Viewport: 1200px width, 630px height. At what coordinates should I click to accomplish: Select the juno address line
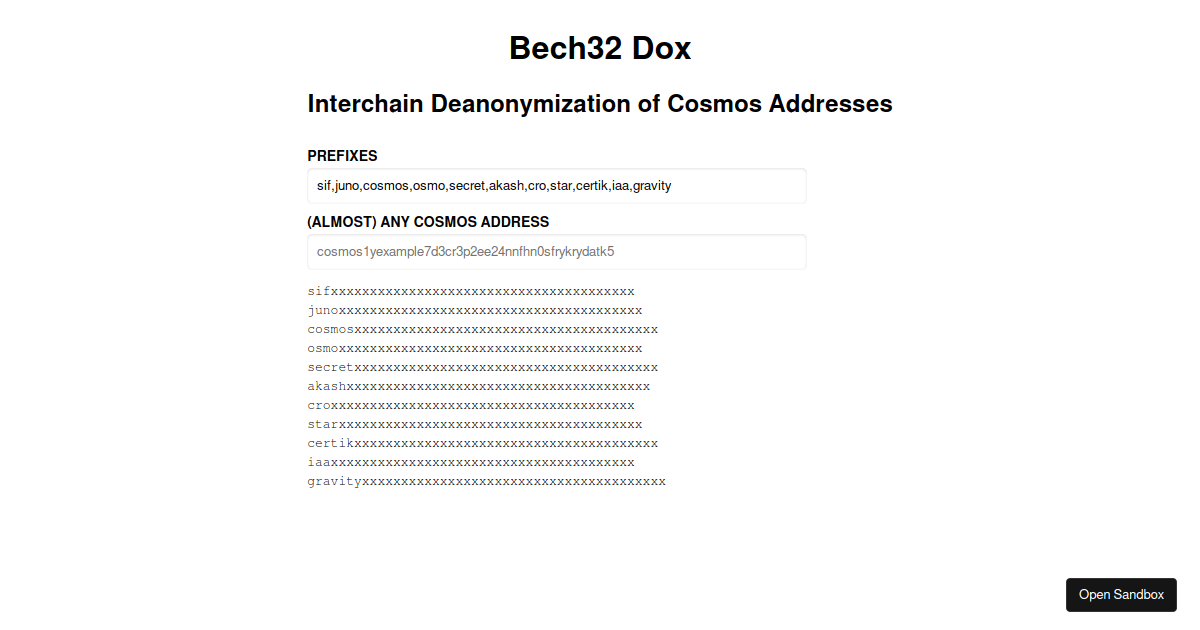pos(474,310)
